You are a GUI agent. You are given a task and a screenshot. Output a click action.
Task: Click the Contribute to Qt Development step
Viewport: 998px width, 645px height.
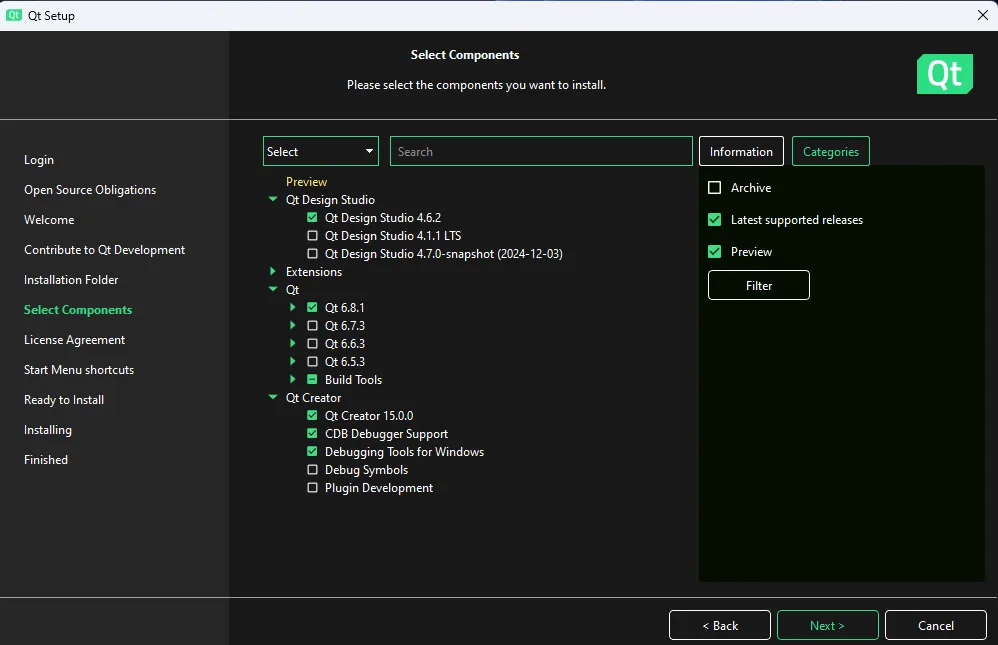104,250
